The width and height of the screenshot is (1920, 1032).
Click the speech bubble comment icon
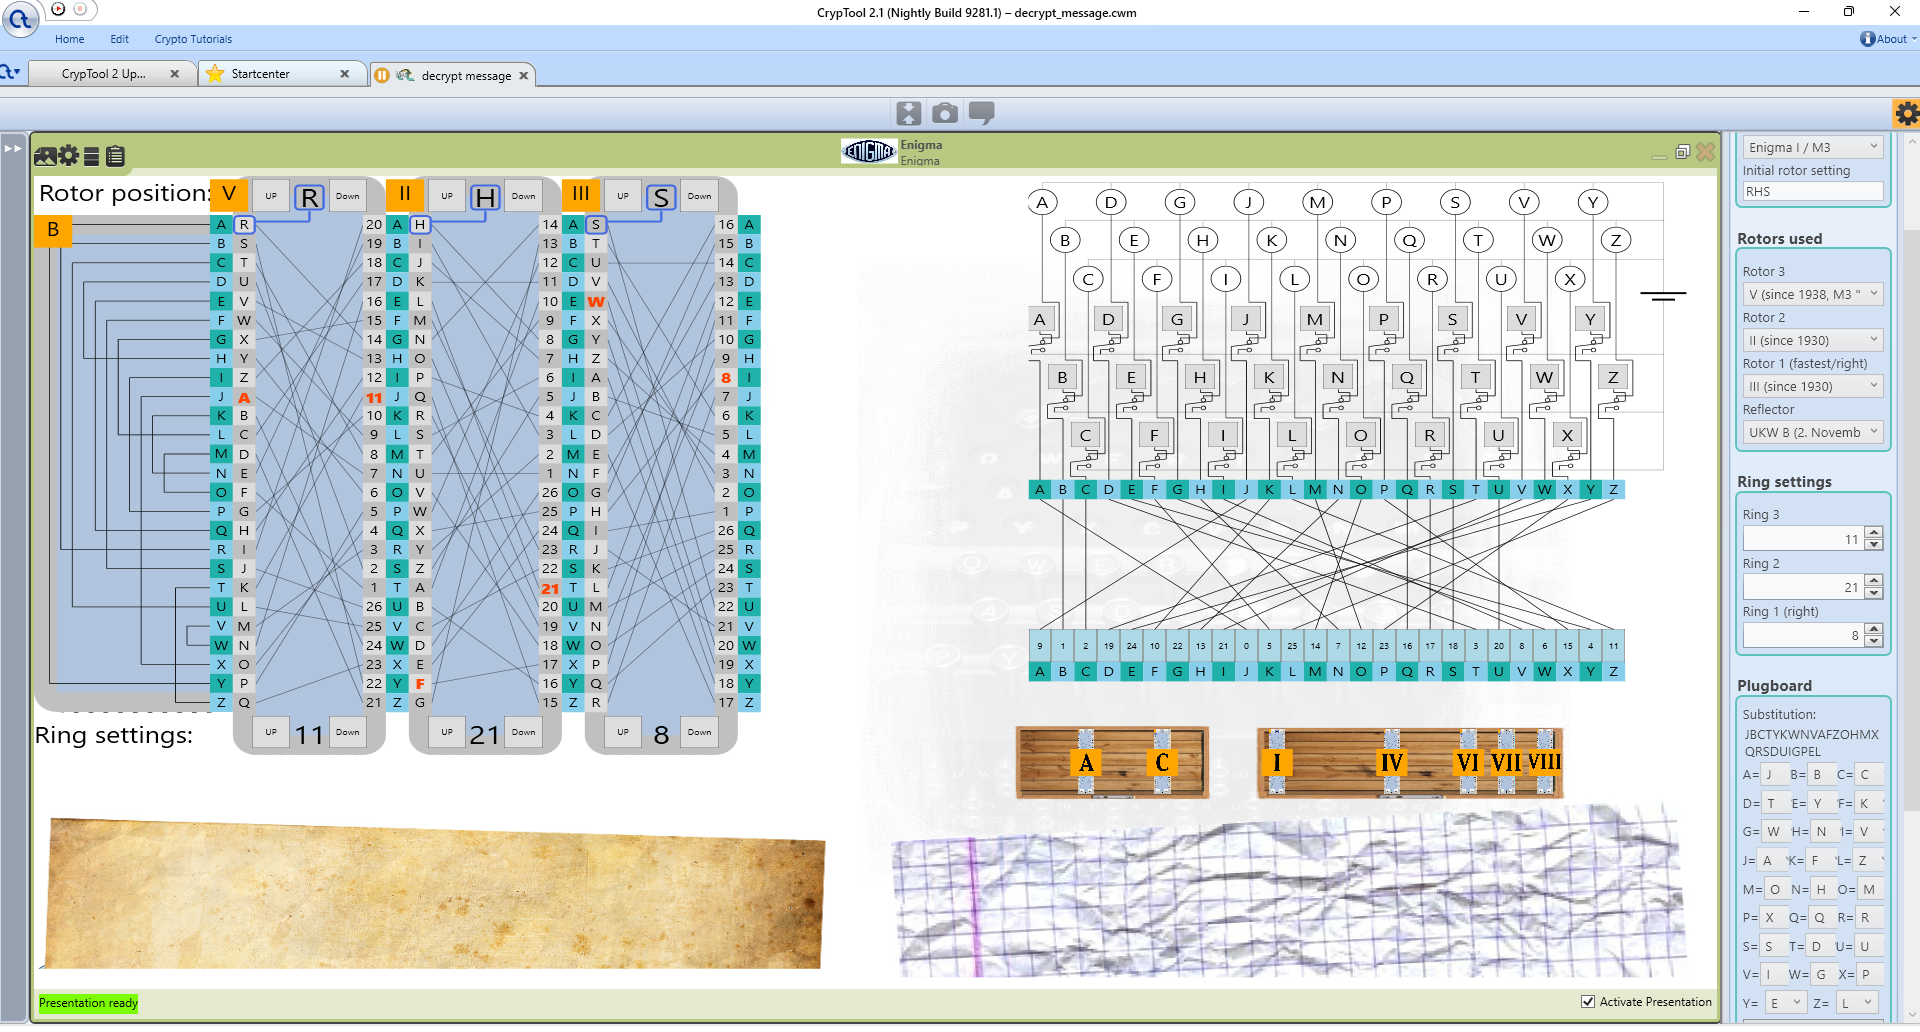pos(982,113)
